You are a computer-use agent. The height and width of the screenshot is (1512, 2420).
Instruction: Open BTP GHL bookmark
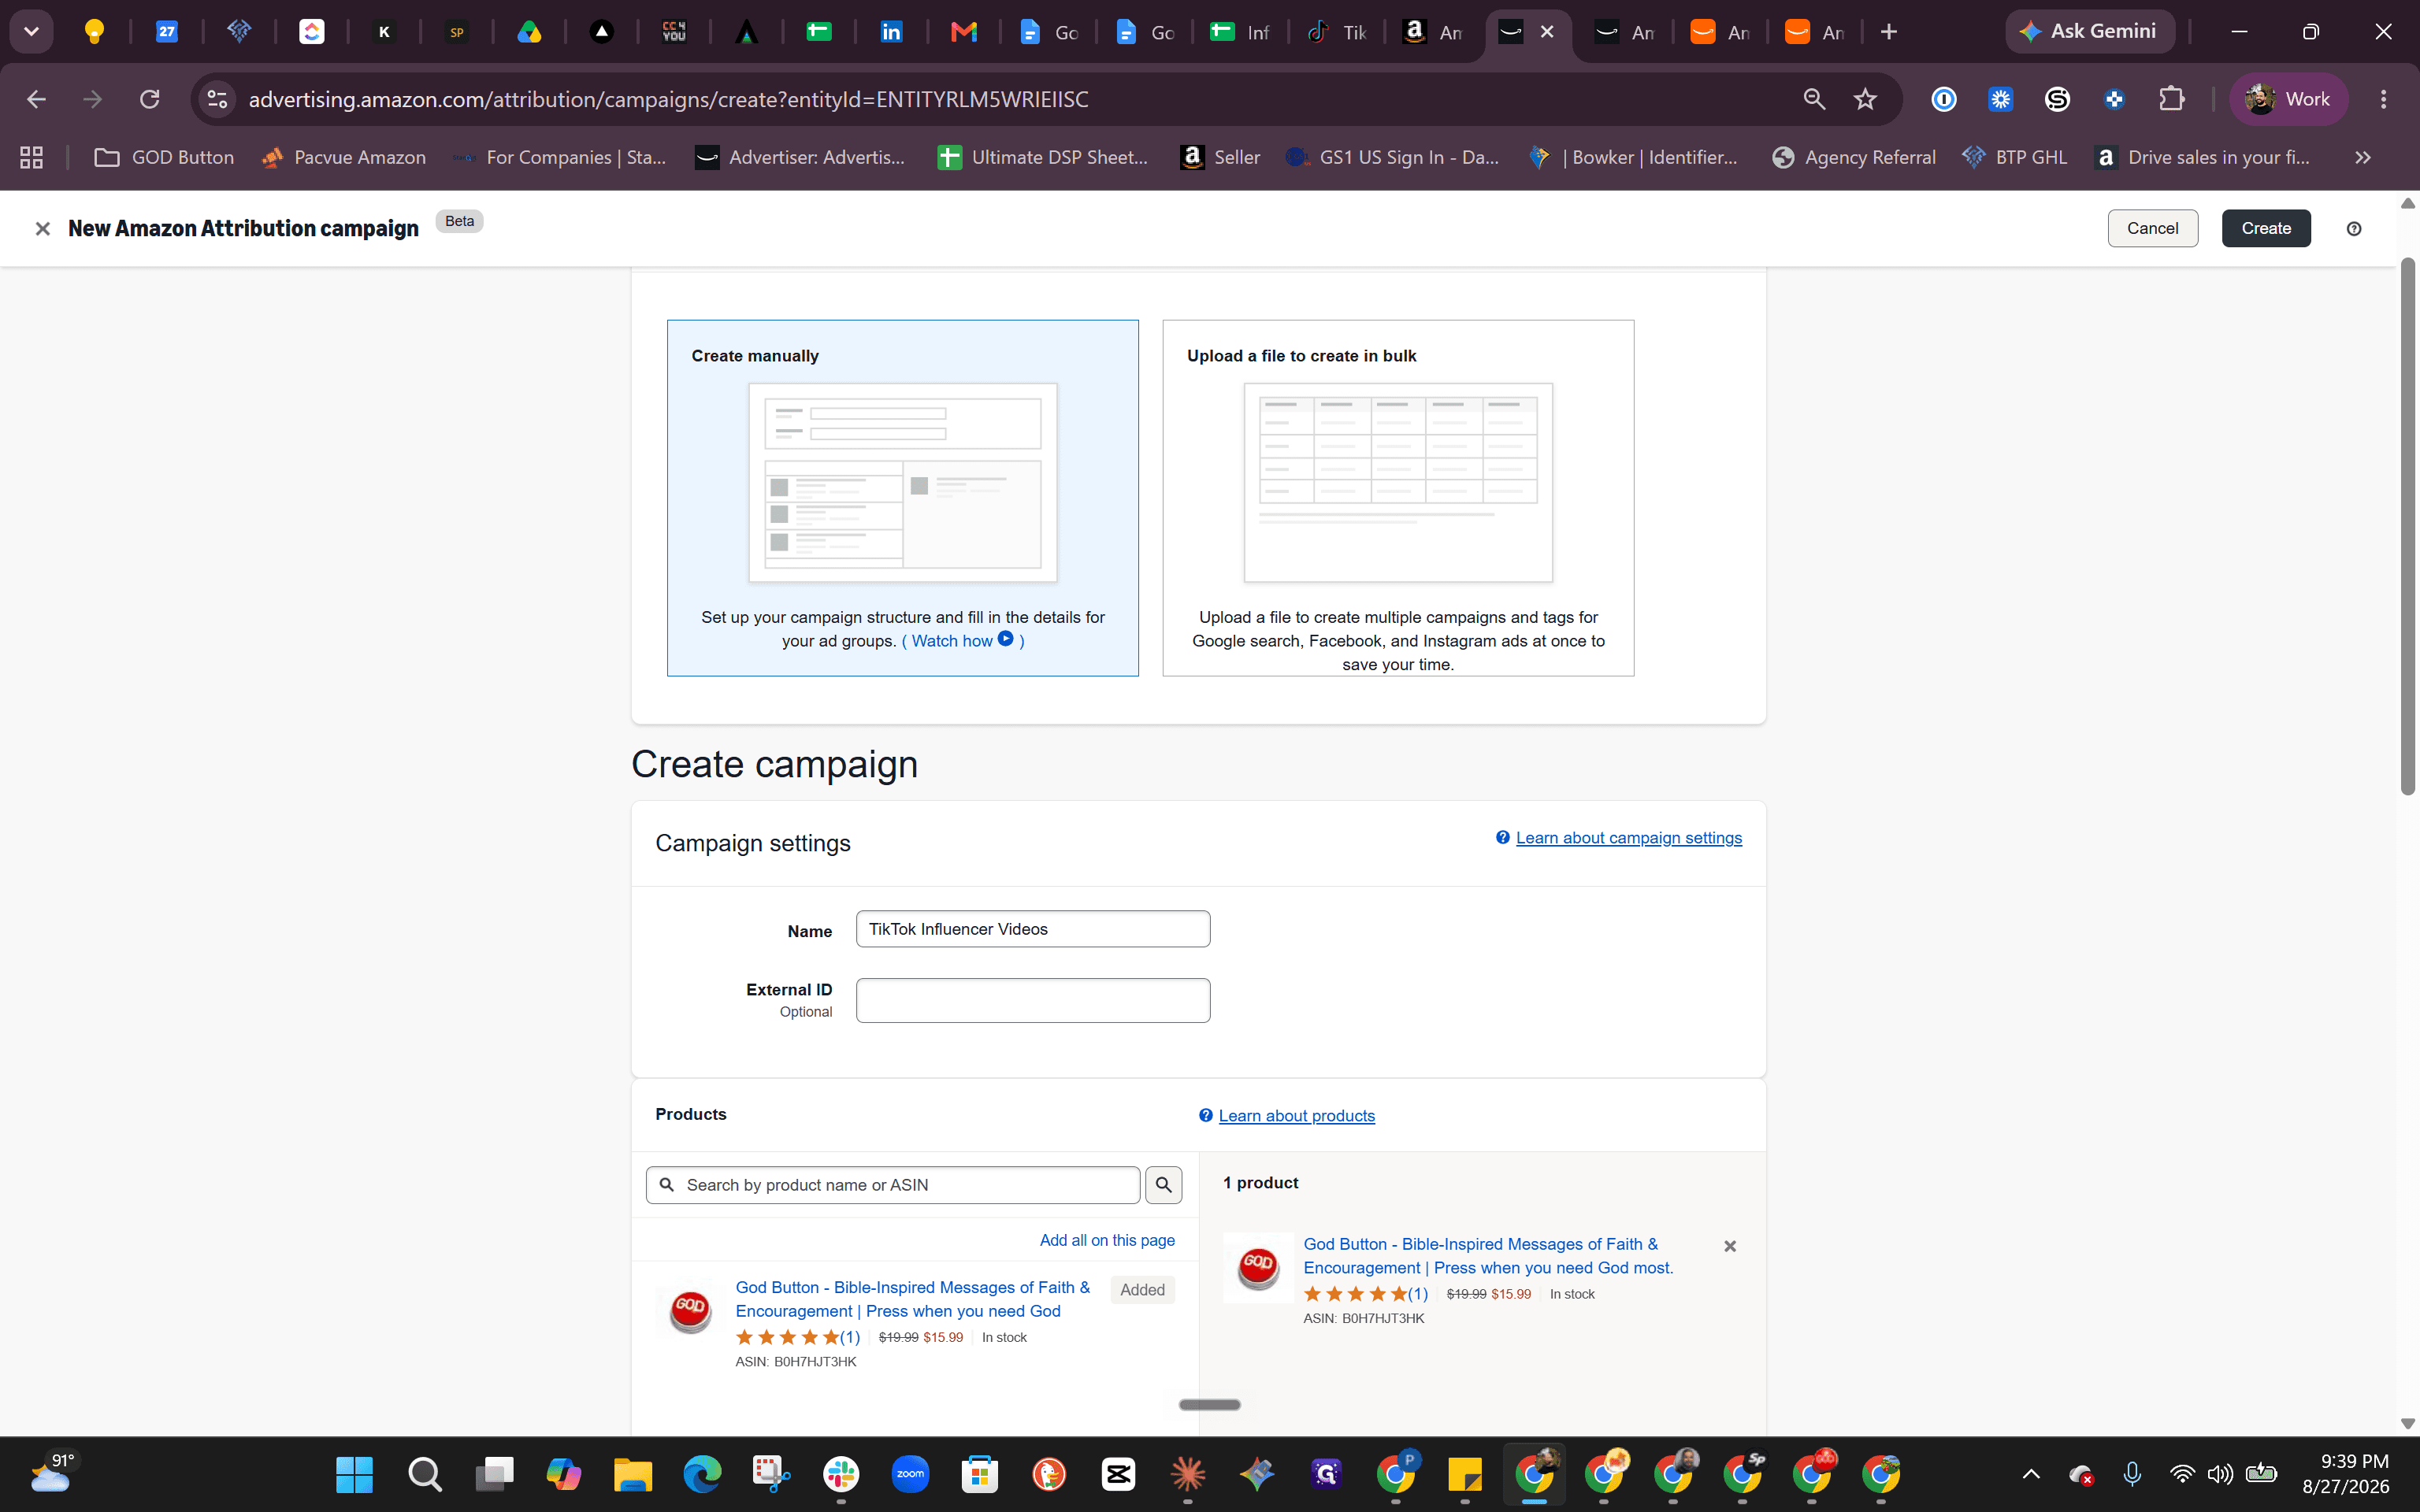pyautogui.click(x=2014, y=157)
